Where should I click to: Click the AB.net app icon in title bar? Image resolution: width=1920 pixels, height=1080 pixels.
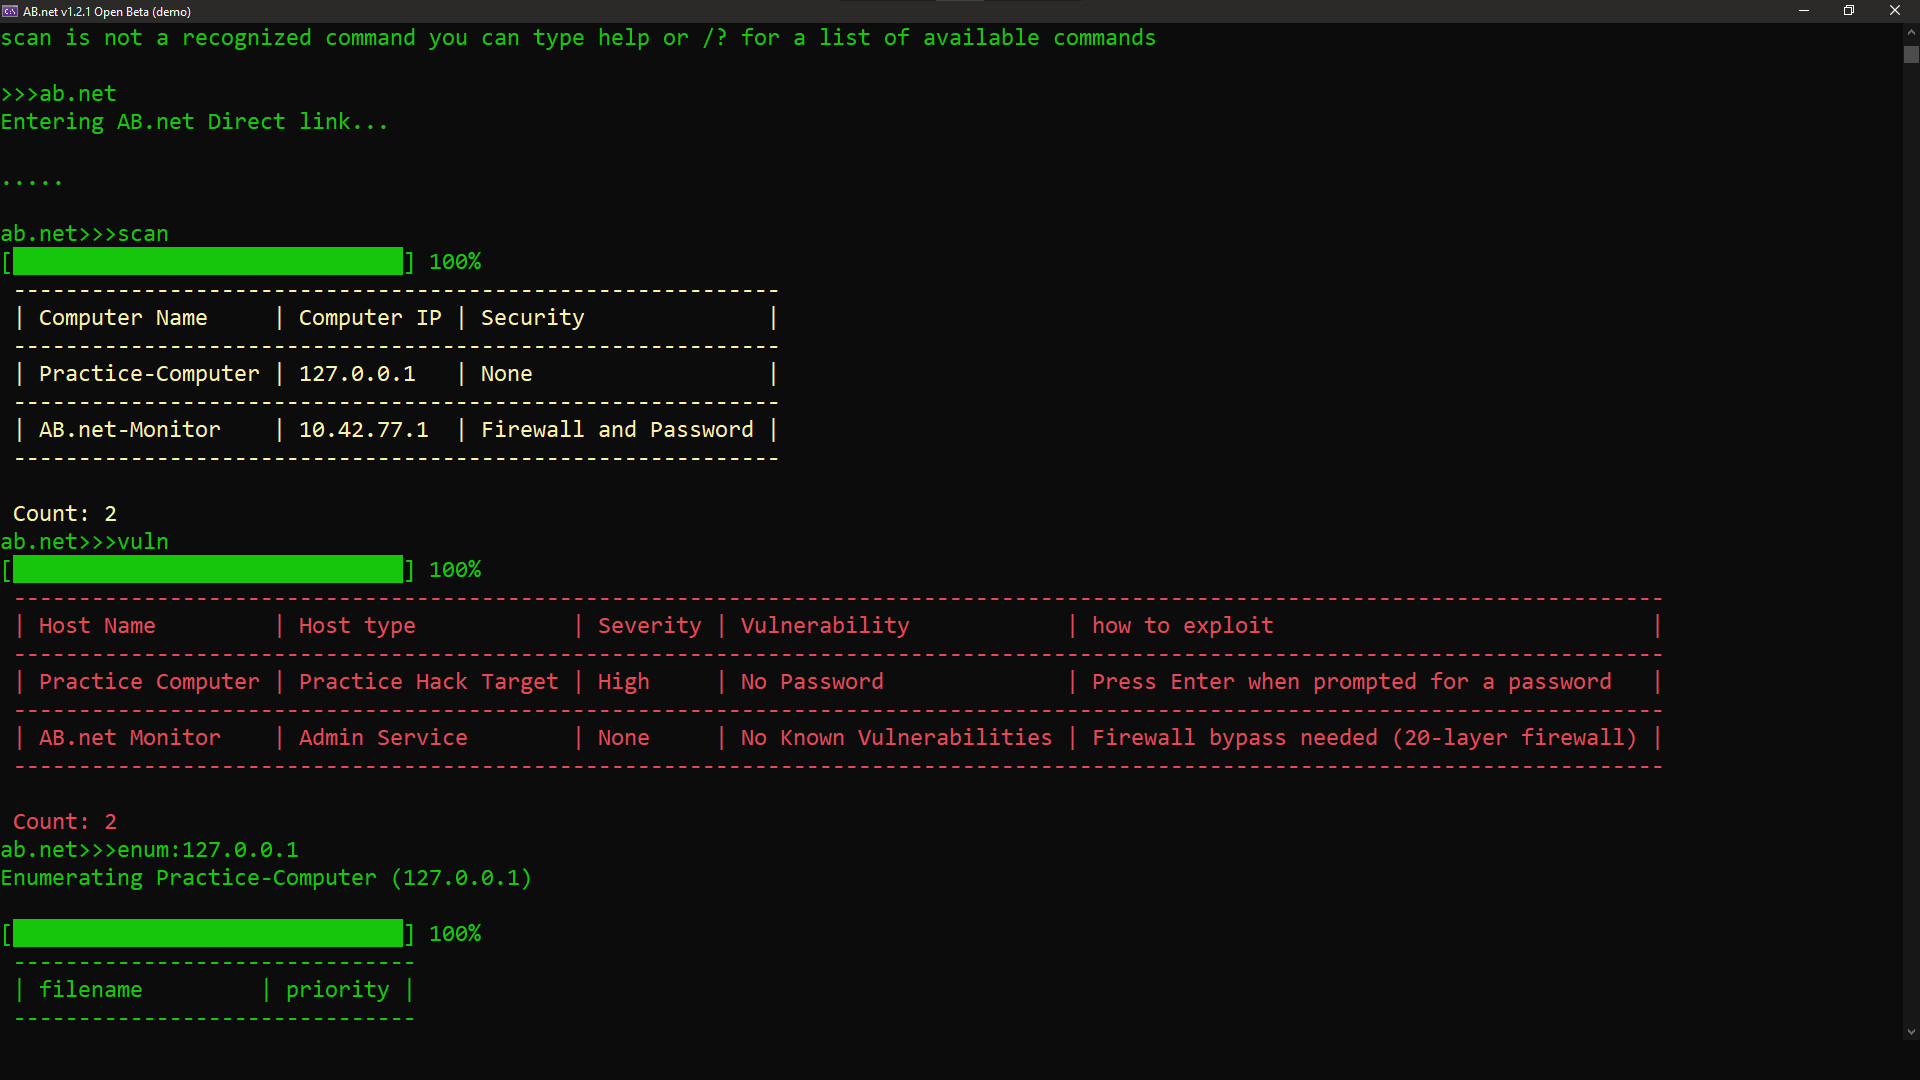click(10, 11)
